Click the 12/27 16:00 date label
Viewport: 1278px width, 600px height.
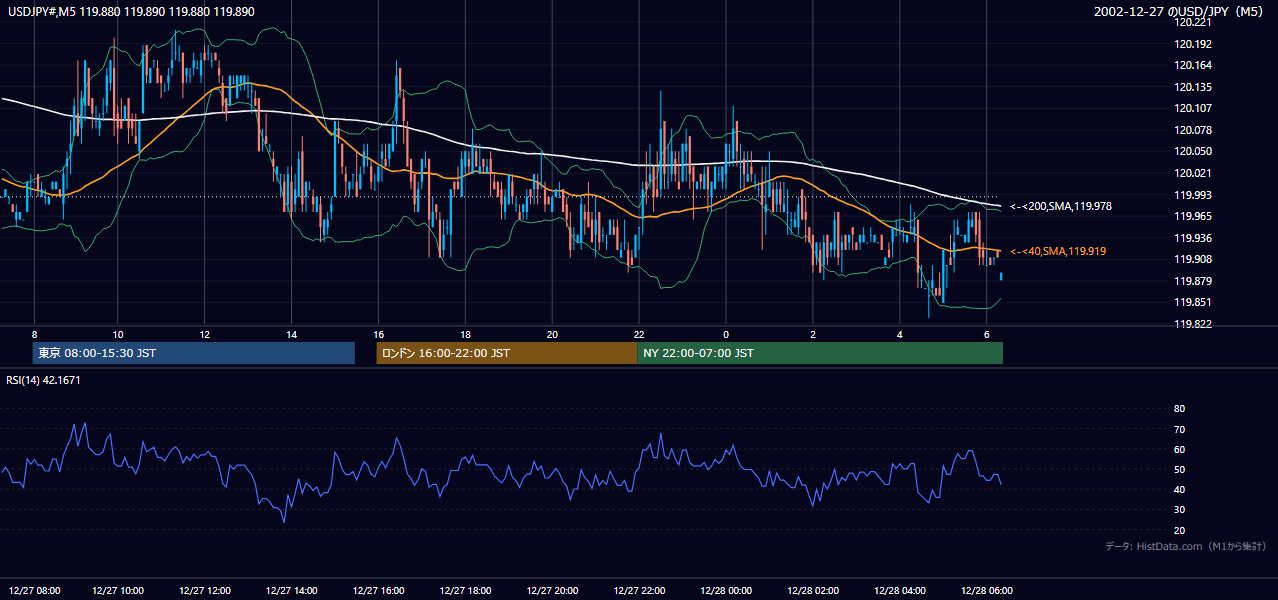(379, 590)
